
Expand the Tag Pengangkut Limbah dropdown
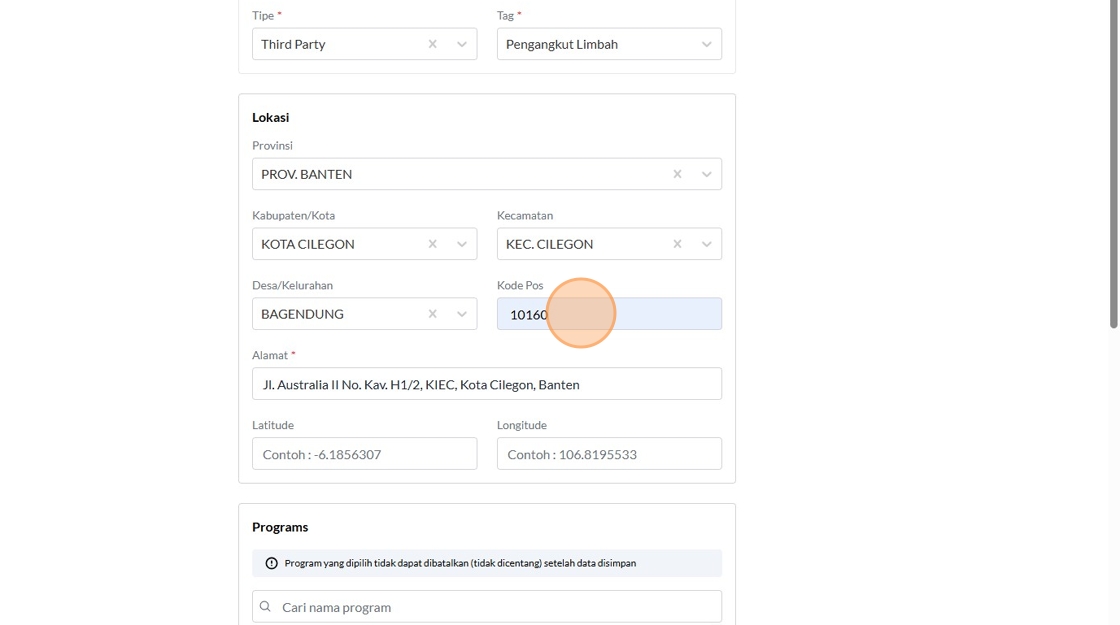[707, 44]
